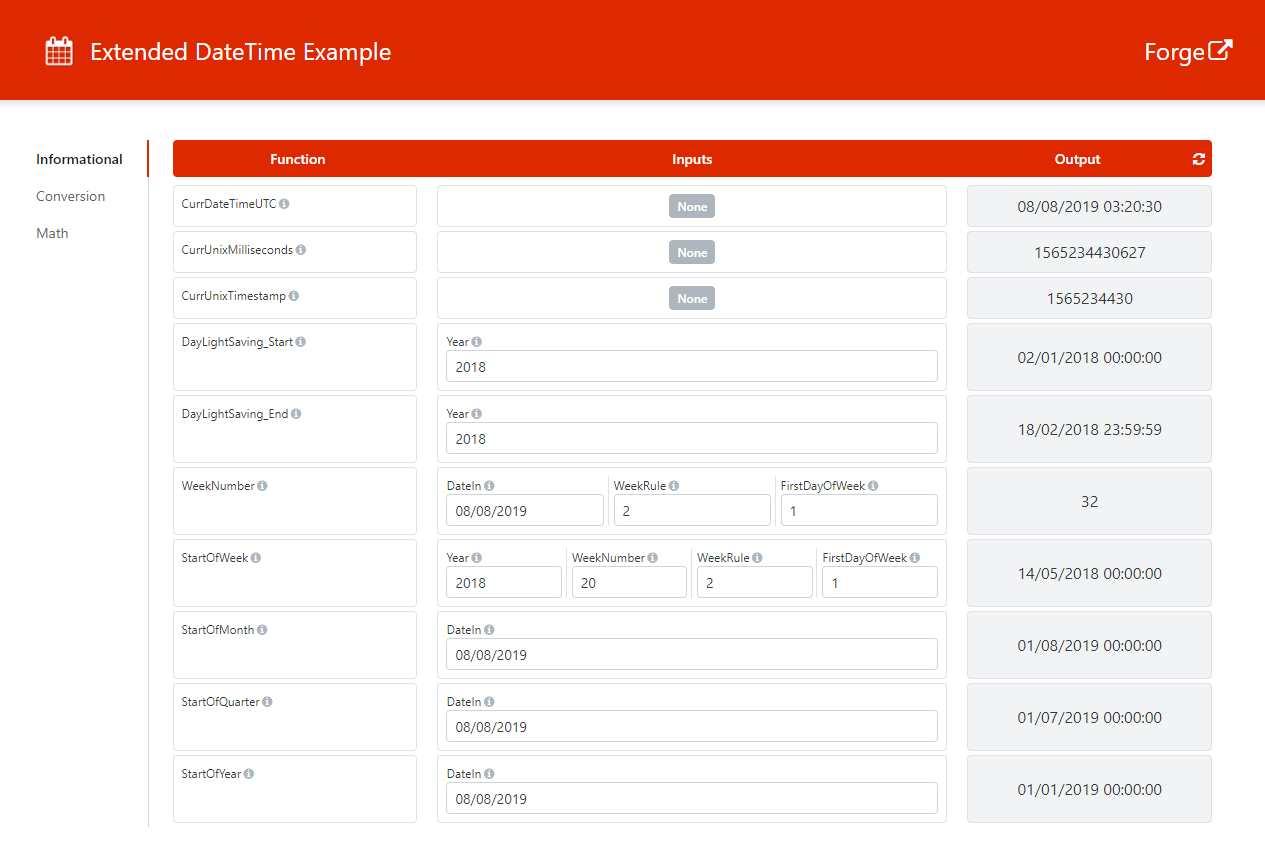The height and width of the screenshot is (841, 1265).
Task: Click info icon beside the WeekRule label in WeekNumber row
Action: coord(674,486)
